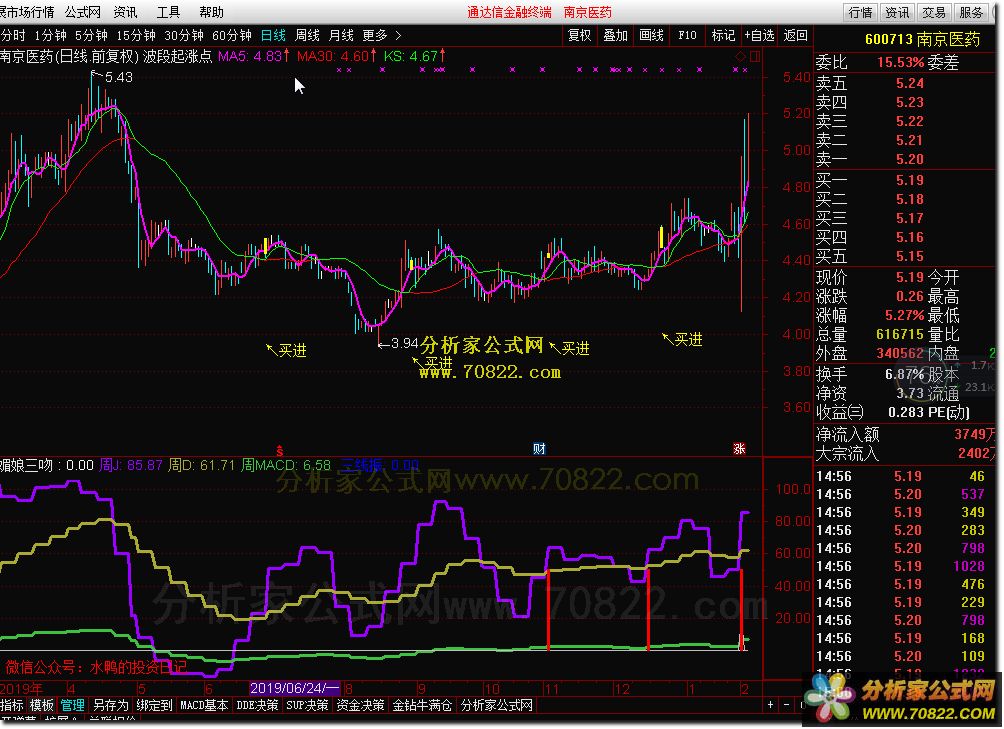This screenshot has height=729, width=1004.
Task: Switch to the 月线 monthly chart
Action: point(341,35)
